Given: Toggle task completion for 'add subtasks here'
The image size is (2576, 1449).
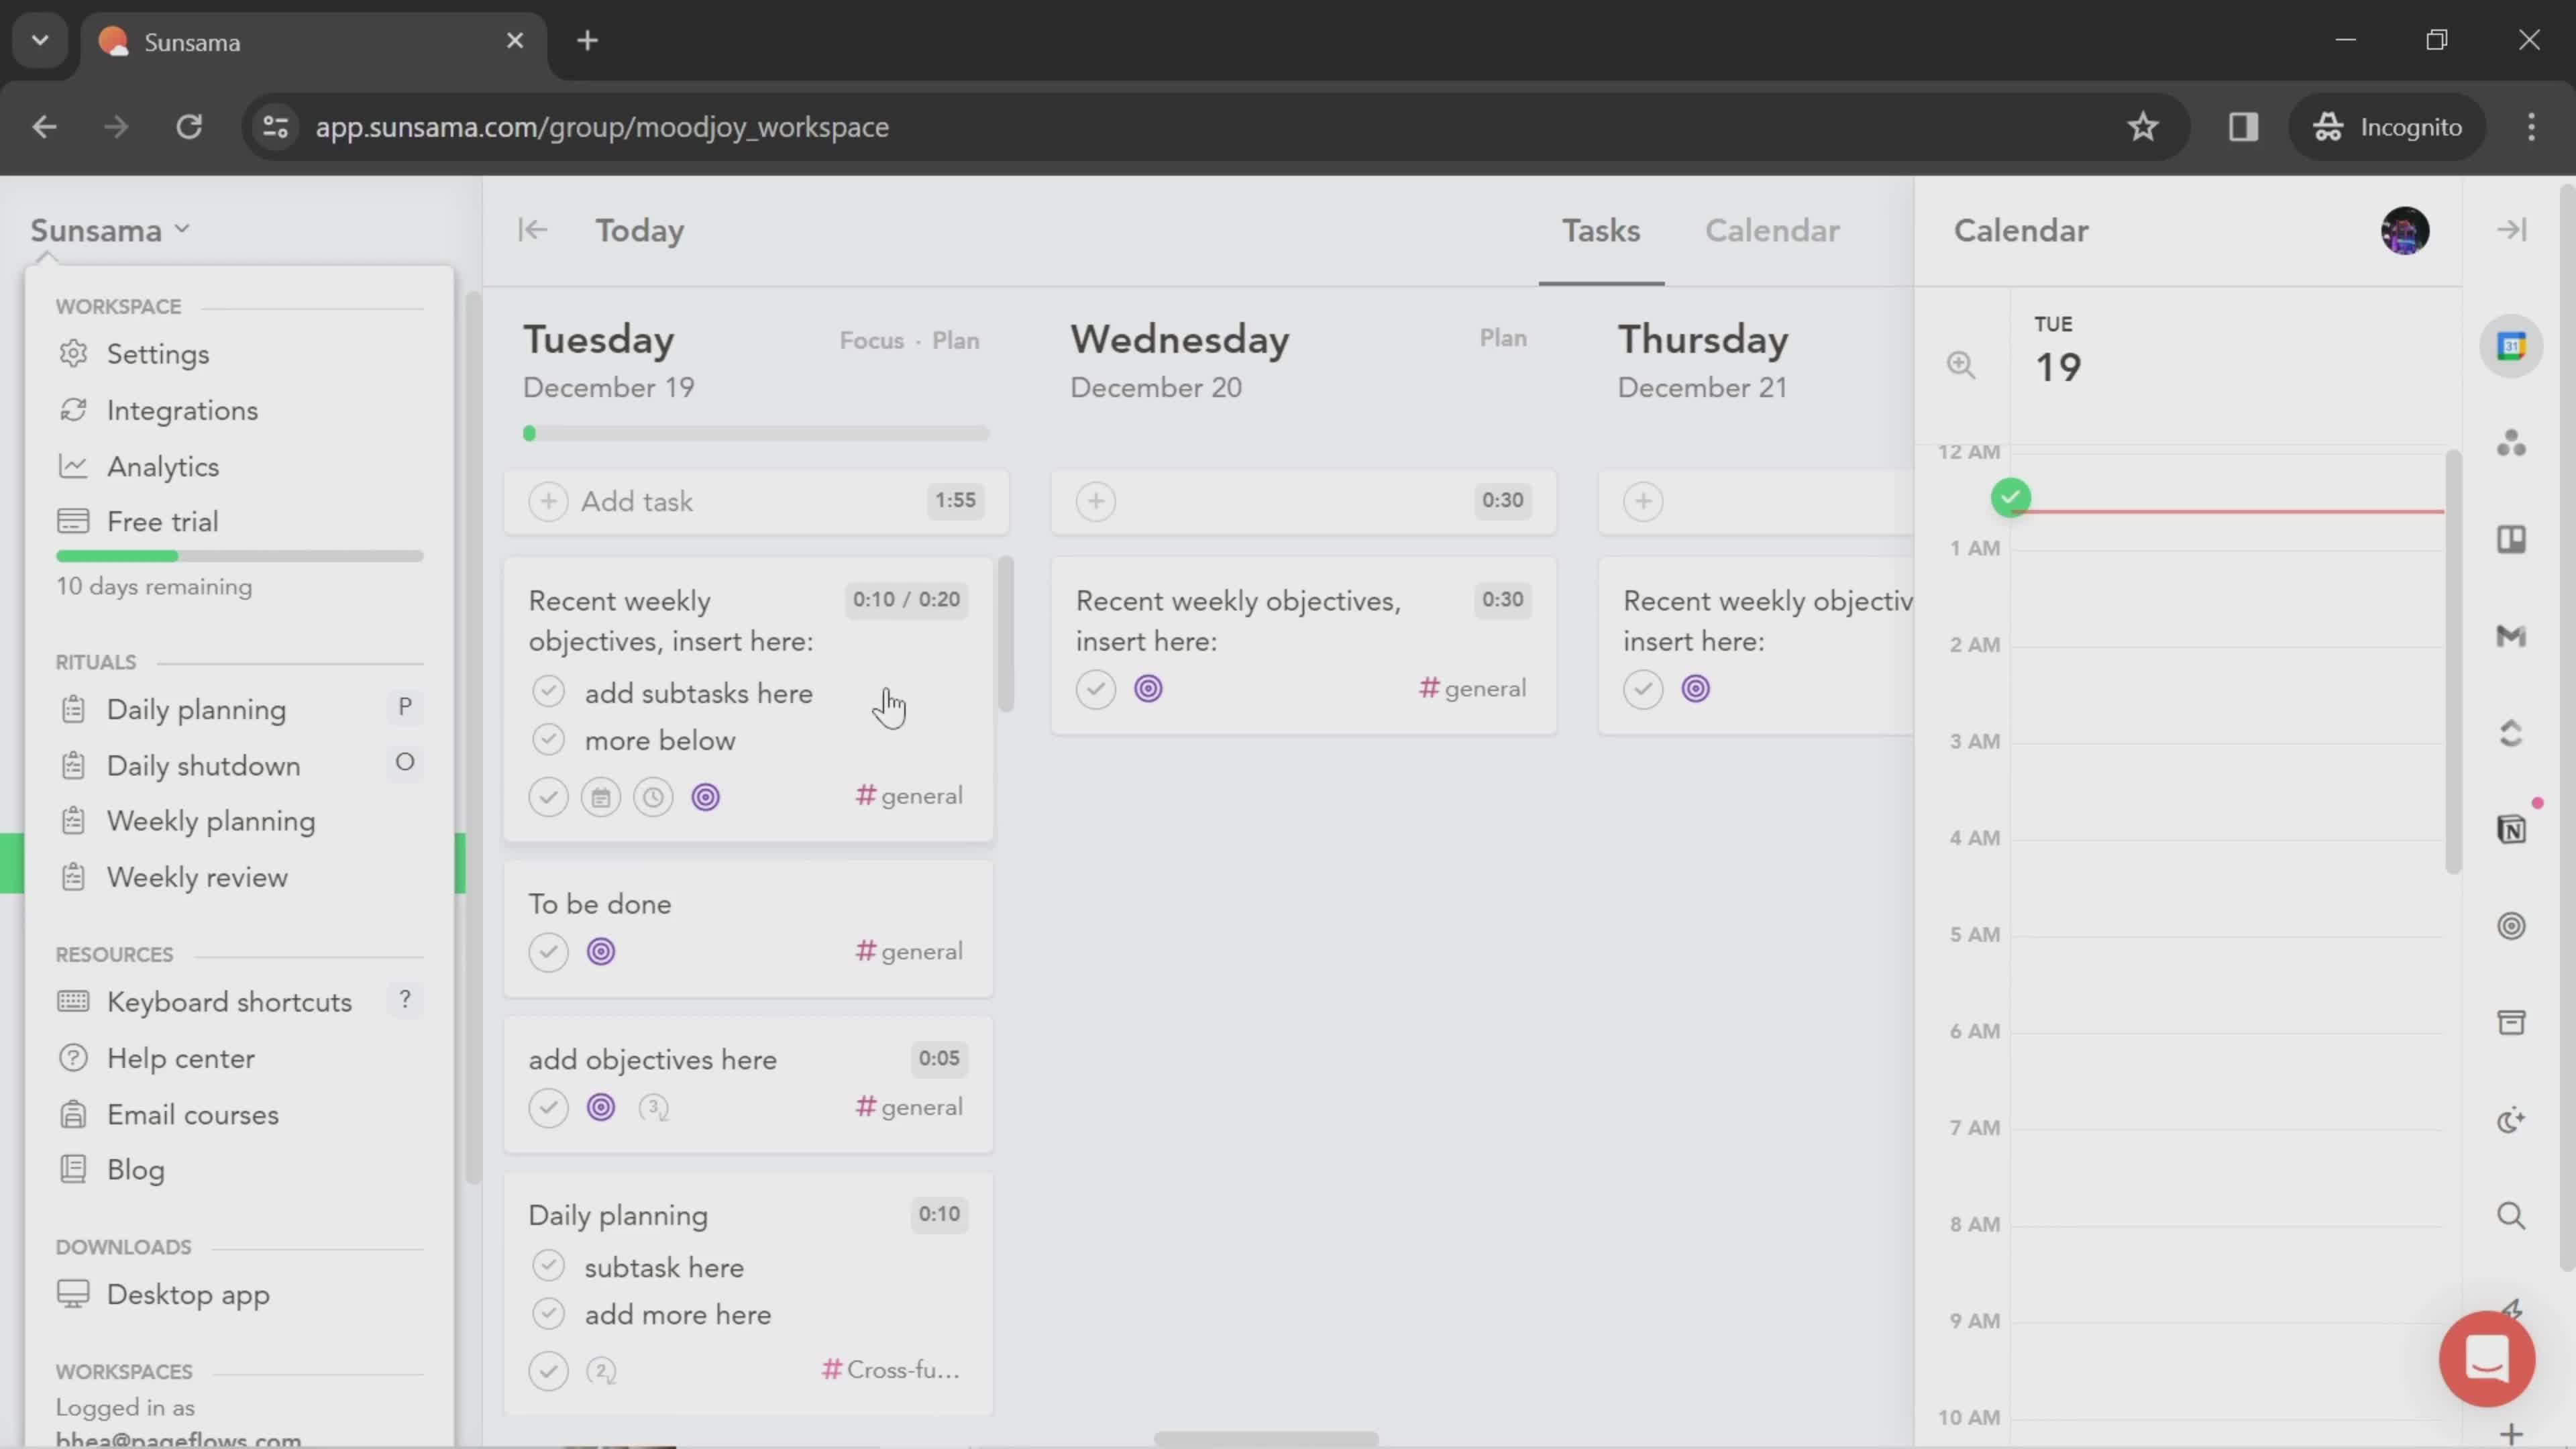Looking at the screenshot, I should tap(549, 690).
